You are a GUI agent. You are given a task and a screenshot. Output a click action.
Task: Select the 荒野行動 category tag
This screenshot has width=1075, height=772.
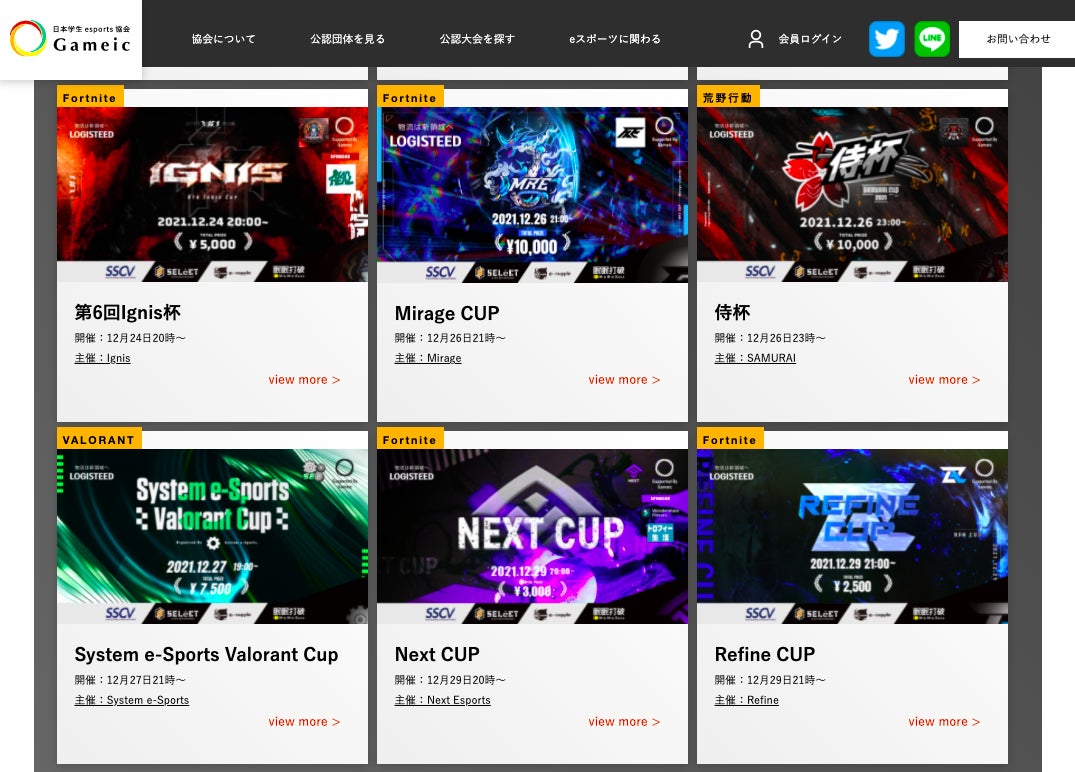[x=727, y=97]
